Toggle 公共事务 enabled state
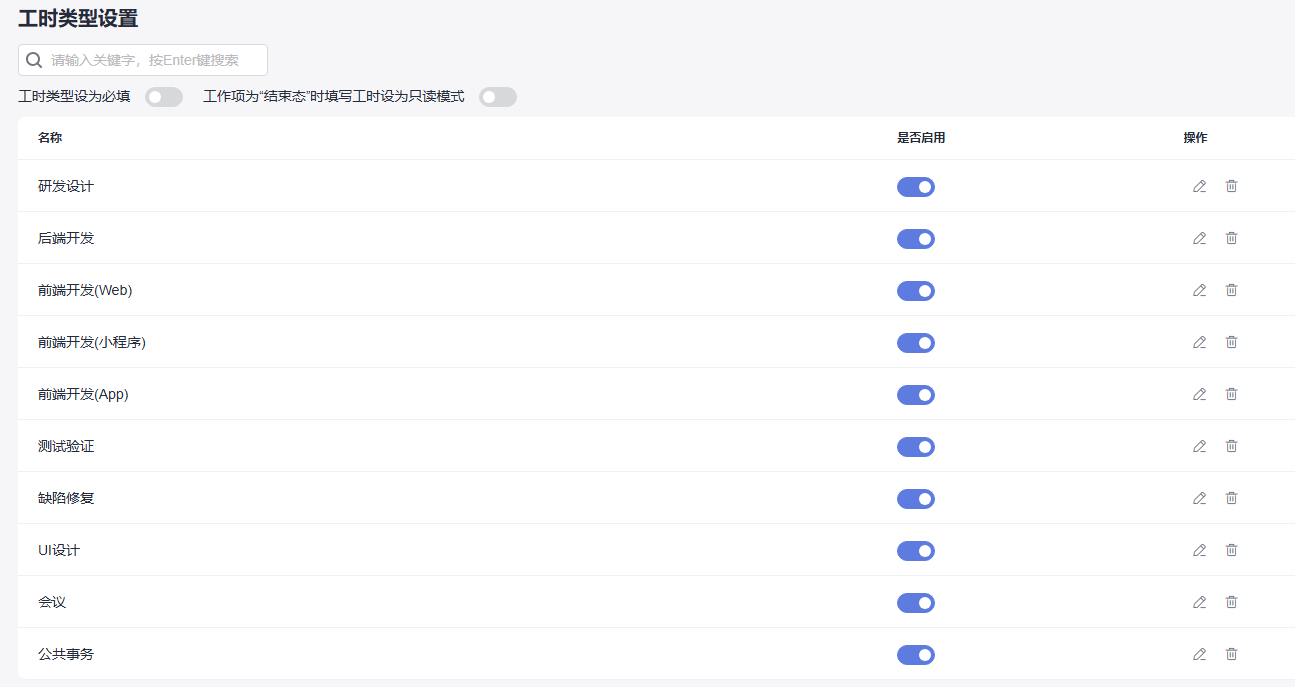Image resolution: width=1295 pixels, height=687 pixels. [915, 655]
